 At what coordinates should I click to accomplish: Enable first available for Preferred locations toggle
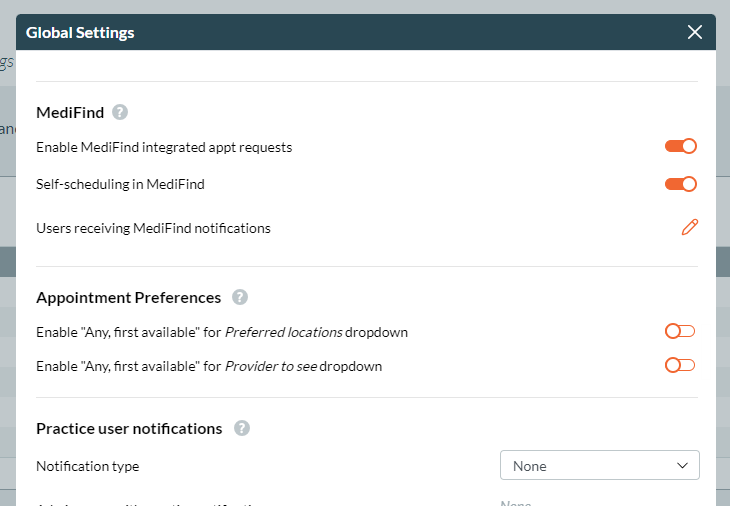[680, 332]
